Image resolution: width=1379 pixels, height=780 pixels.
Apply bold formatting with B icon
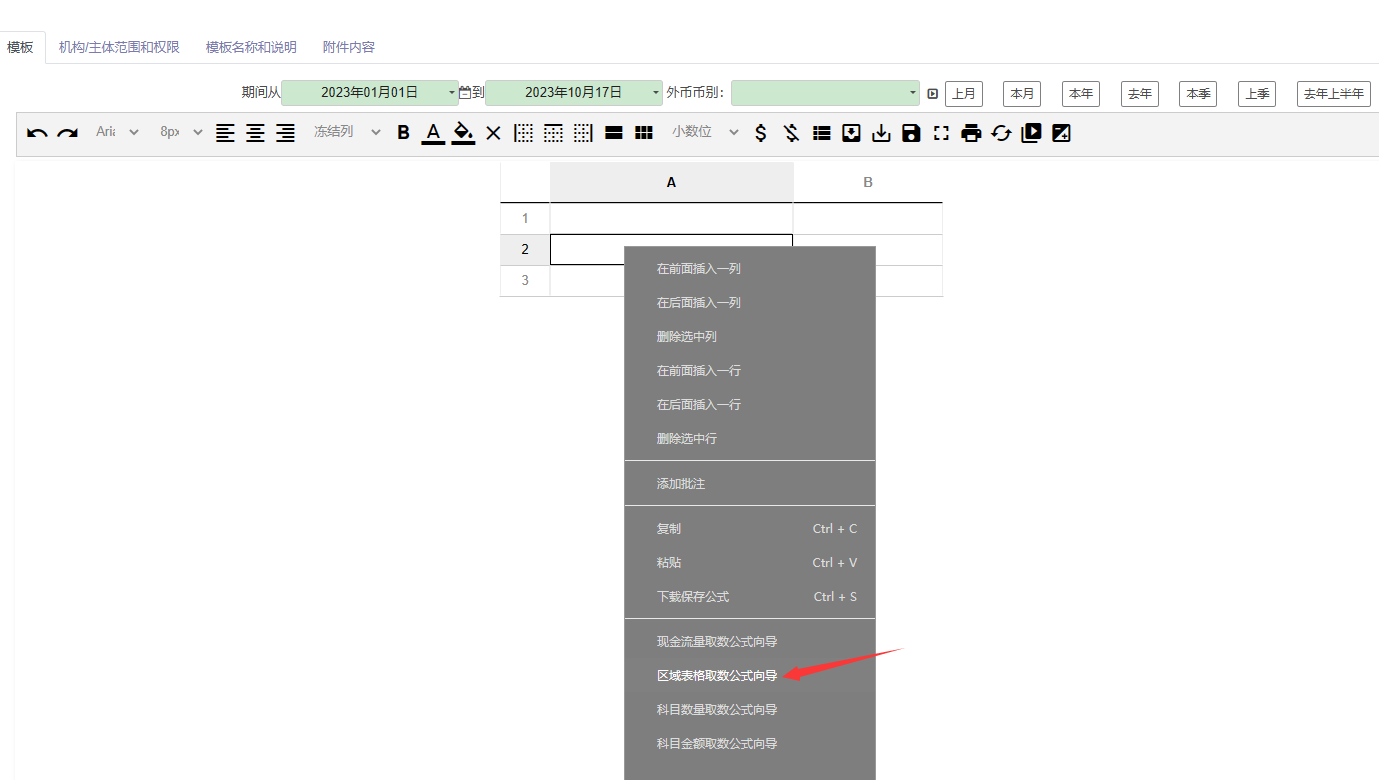(x=403, y=133)
